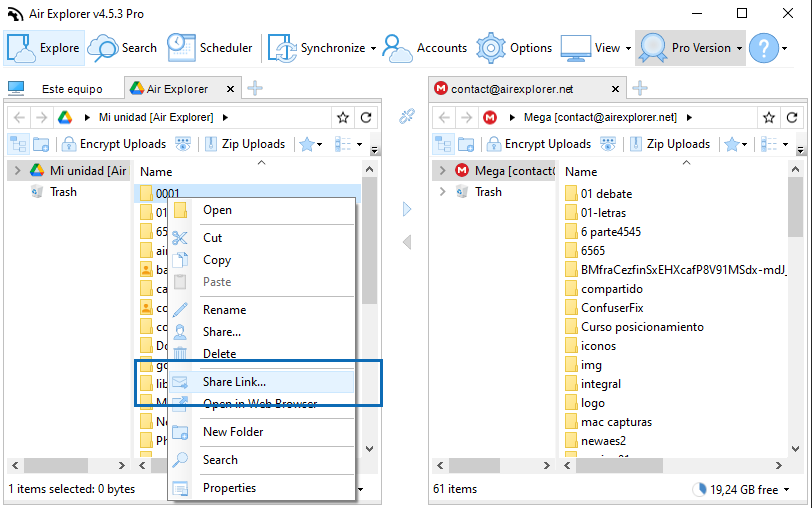This screenshot has height=508, width=812.
Task: Choose New Folder from context menu
Action: click(262, 432)
